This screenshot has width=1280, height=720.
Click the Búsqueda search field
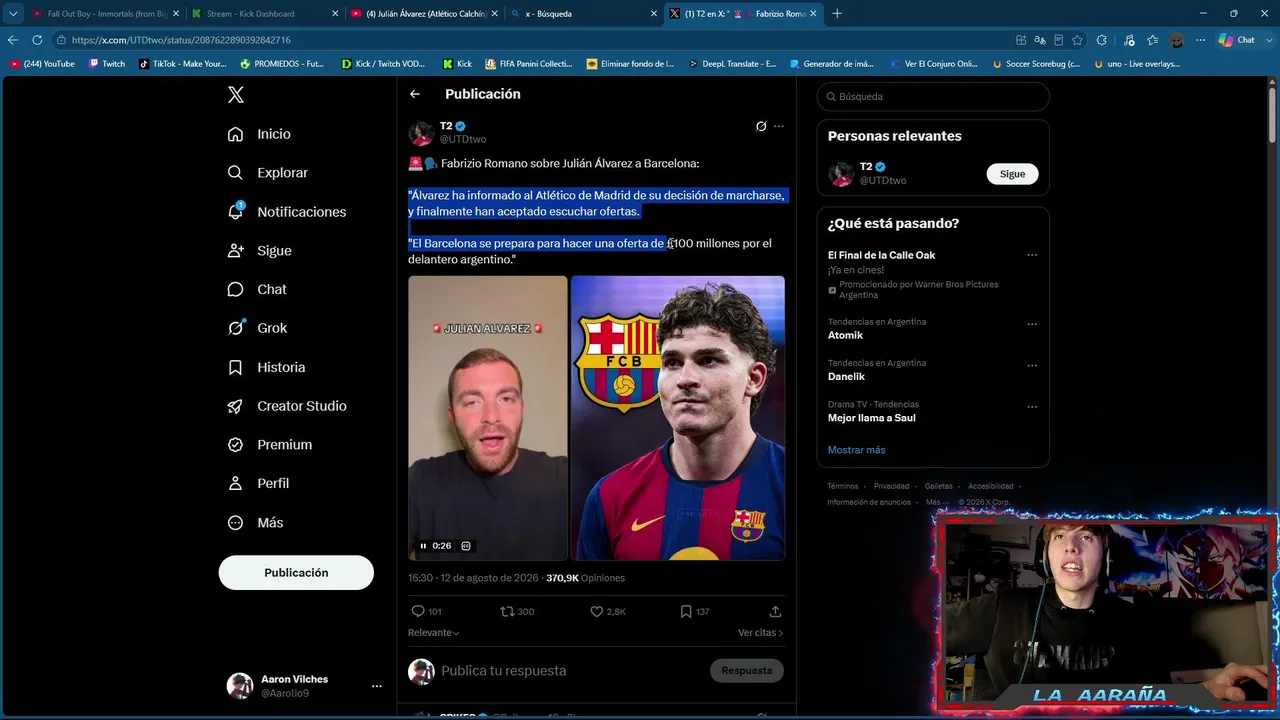(x=933, y=97)
